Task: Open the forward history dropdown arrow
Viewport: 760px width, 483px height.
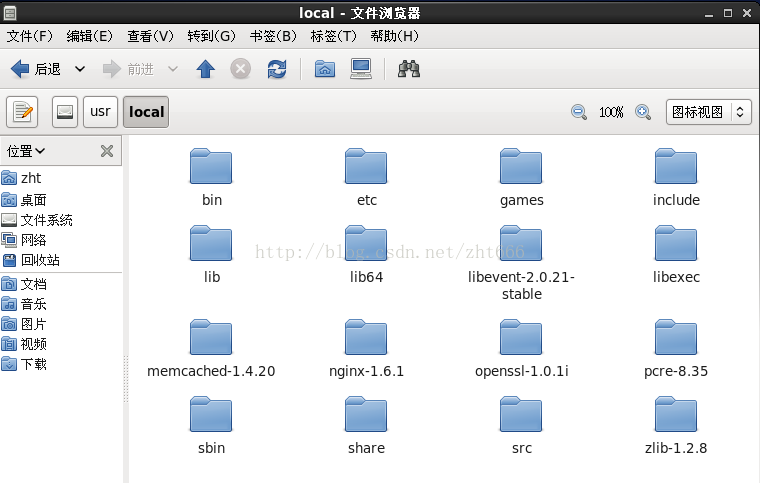Action: click(x=173, y=69)
